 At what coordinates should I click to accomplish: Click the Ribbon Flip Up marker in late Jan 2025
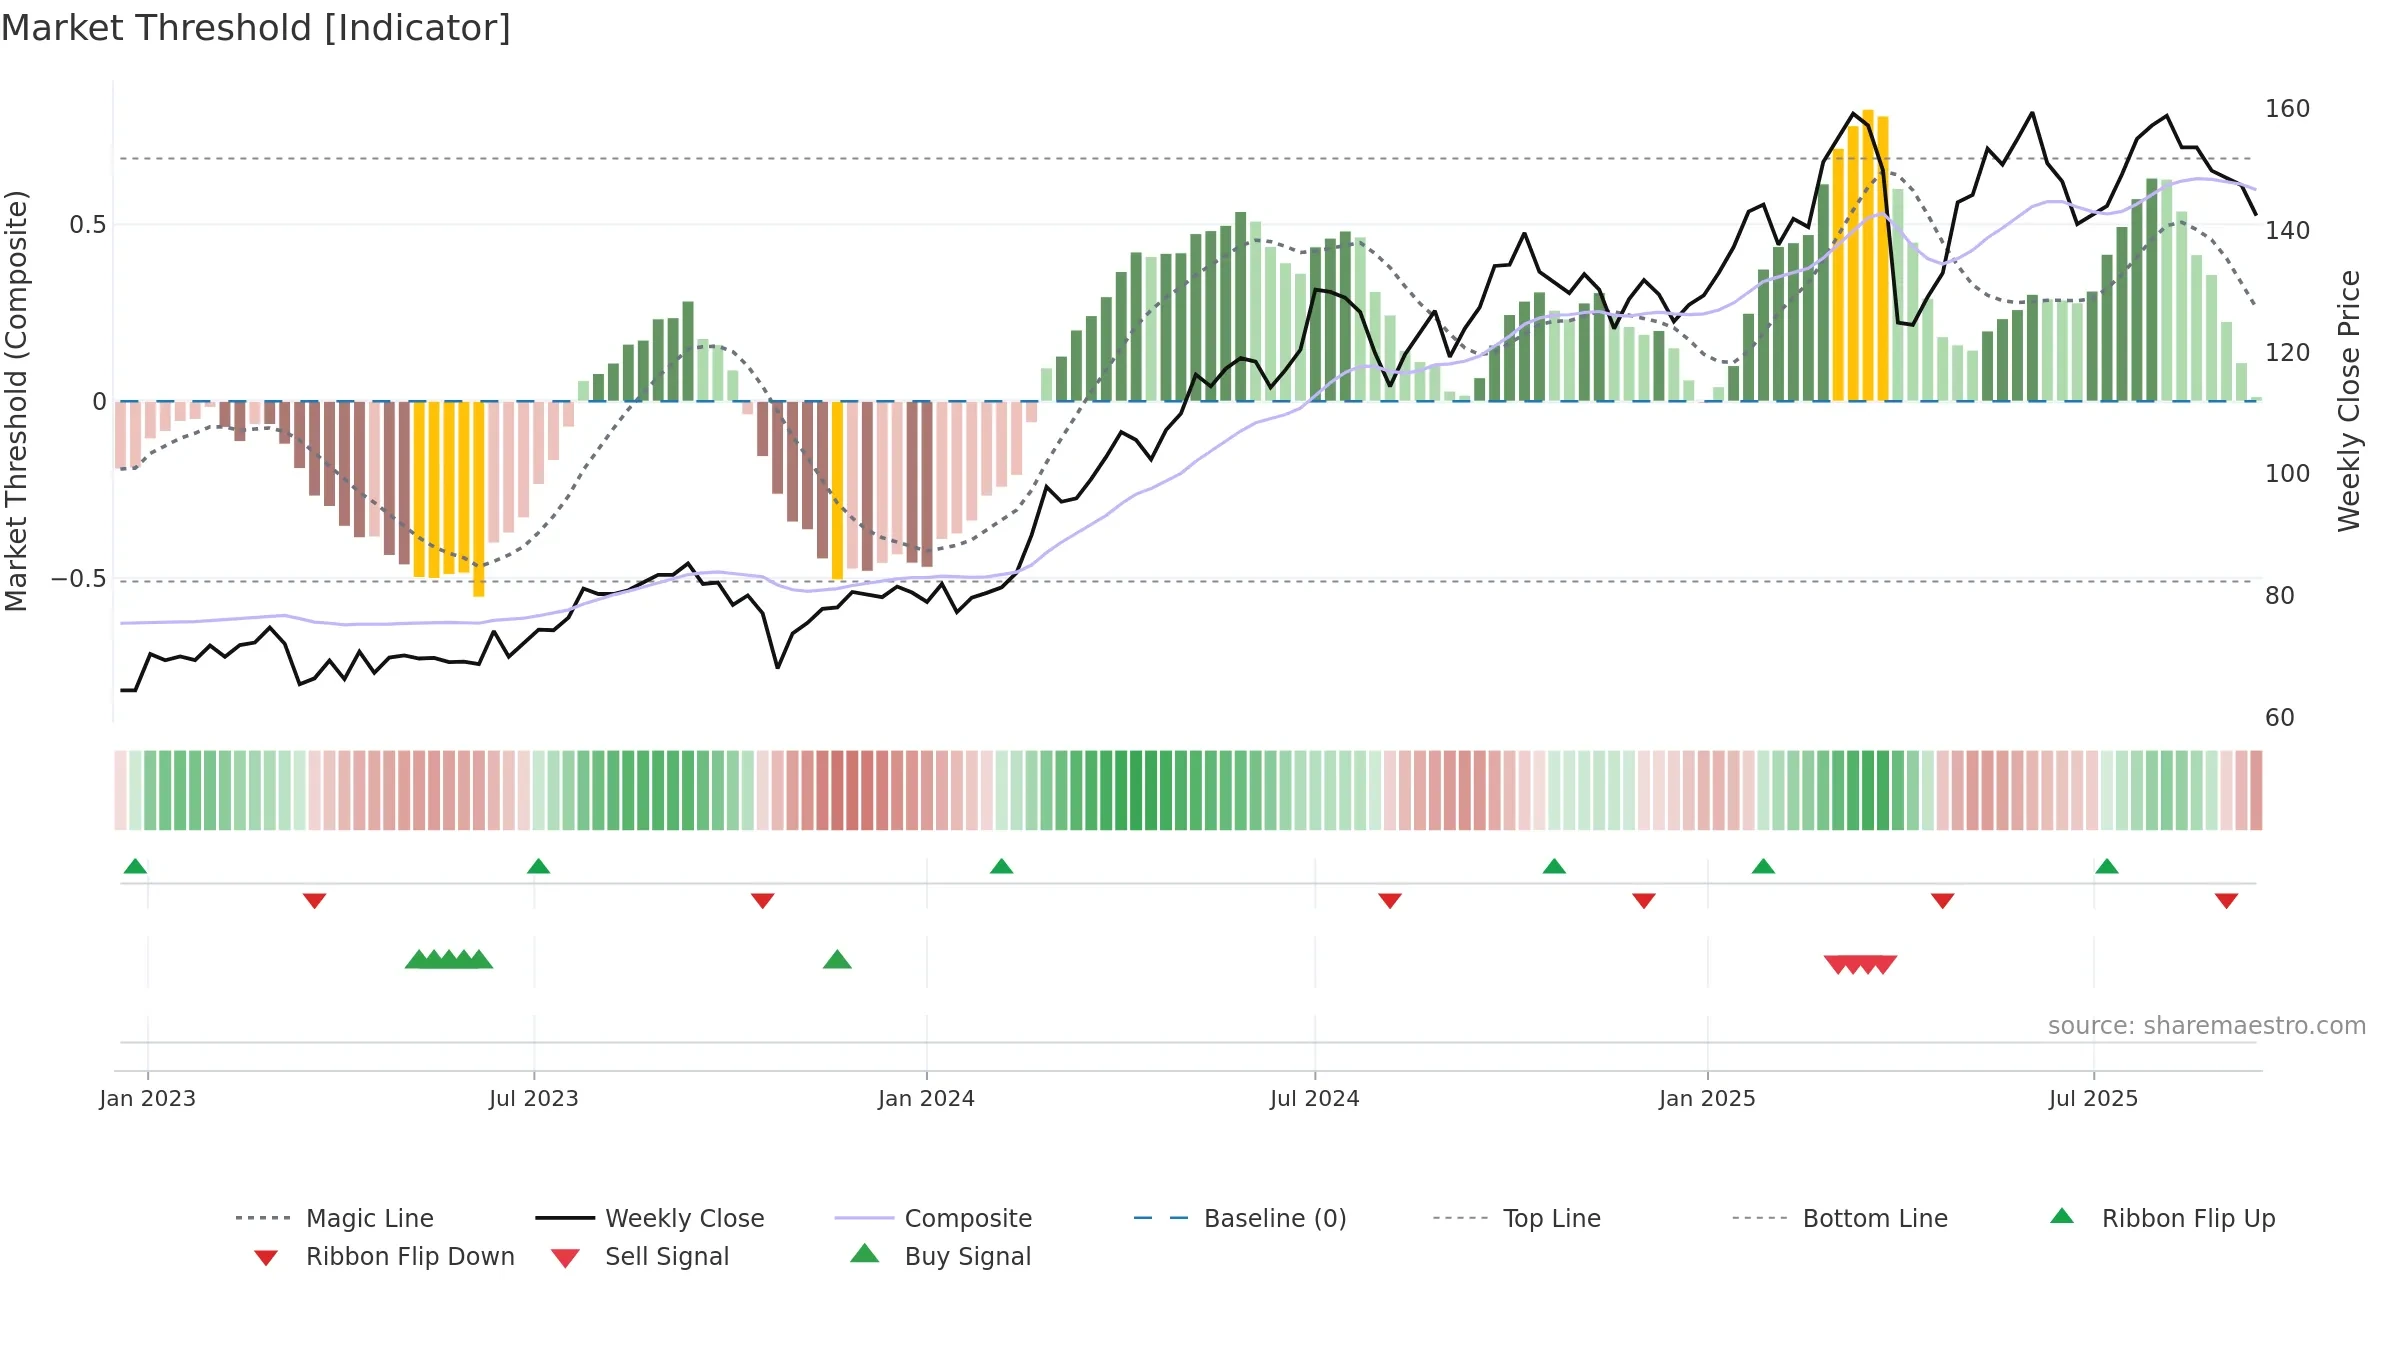tap(1763, 866)
